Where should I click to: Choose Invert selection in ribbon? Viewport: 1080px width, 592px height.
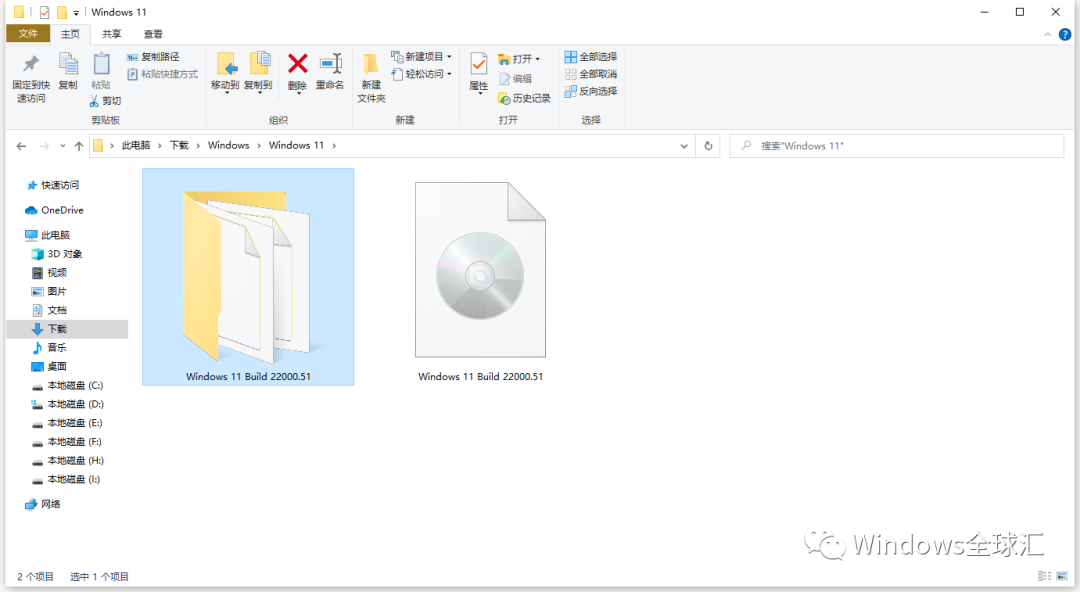coord(591,91)
